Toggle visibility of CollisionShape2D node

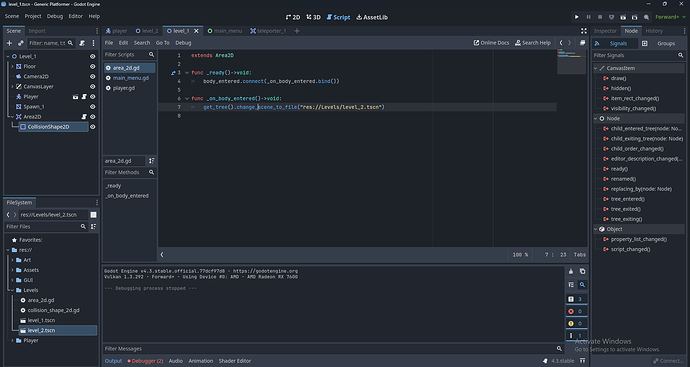[x=92, y=127]
